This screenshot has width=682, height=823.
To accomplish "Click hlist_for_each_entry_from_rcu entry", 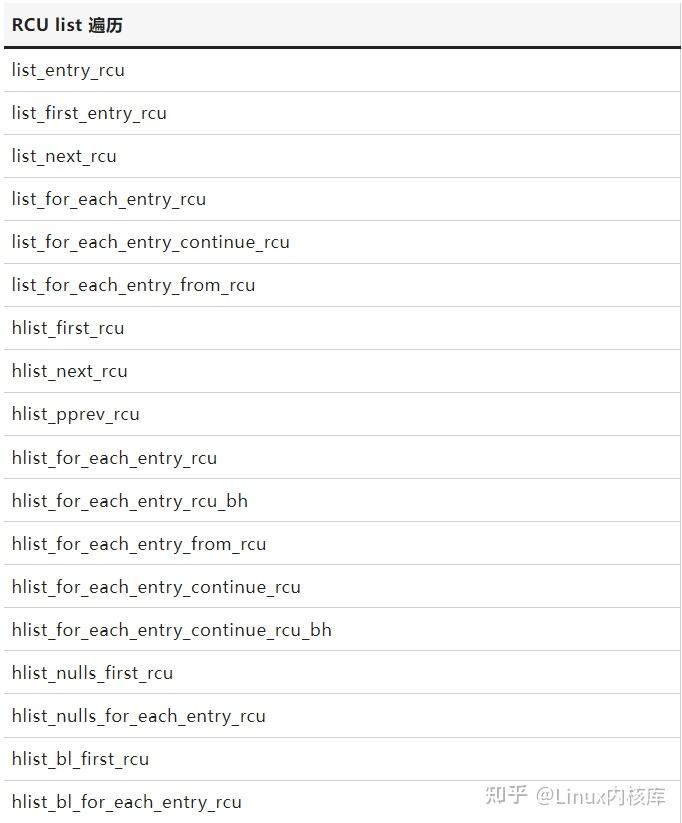I will [x=139, y=544].
